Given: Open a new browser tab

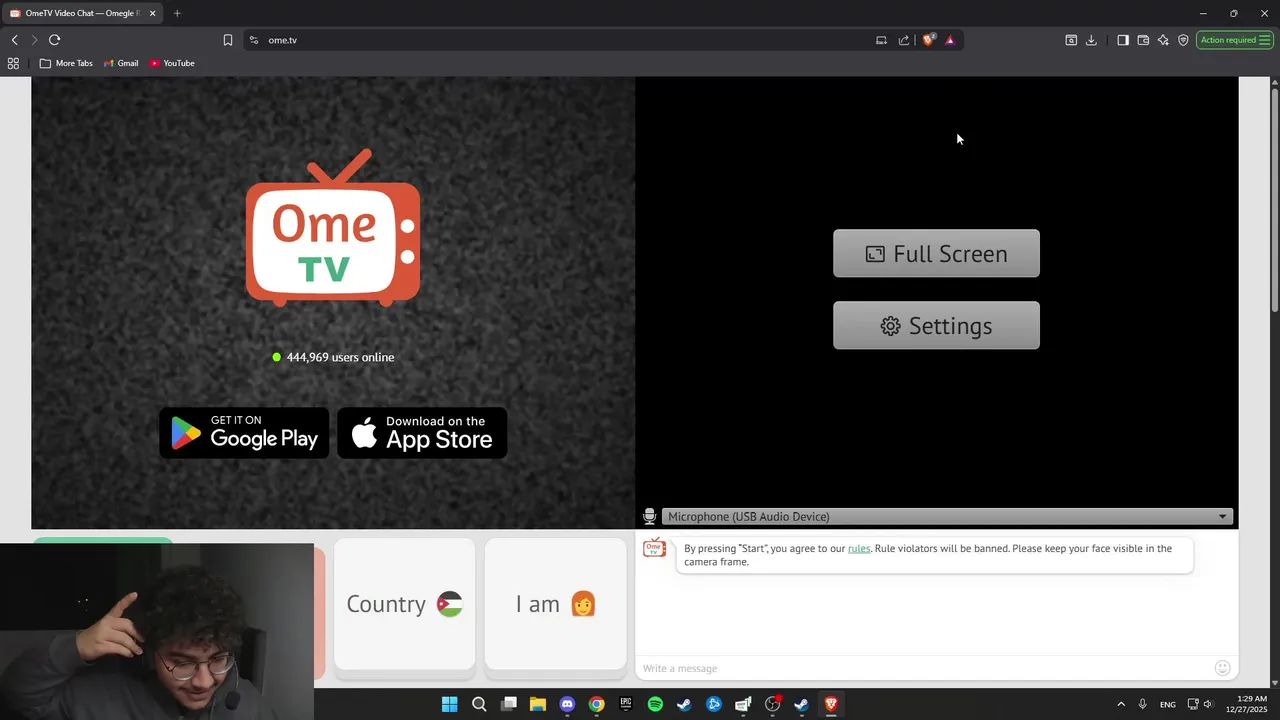Looking at the screenshot, I should click(177, 13).
